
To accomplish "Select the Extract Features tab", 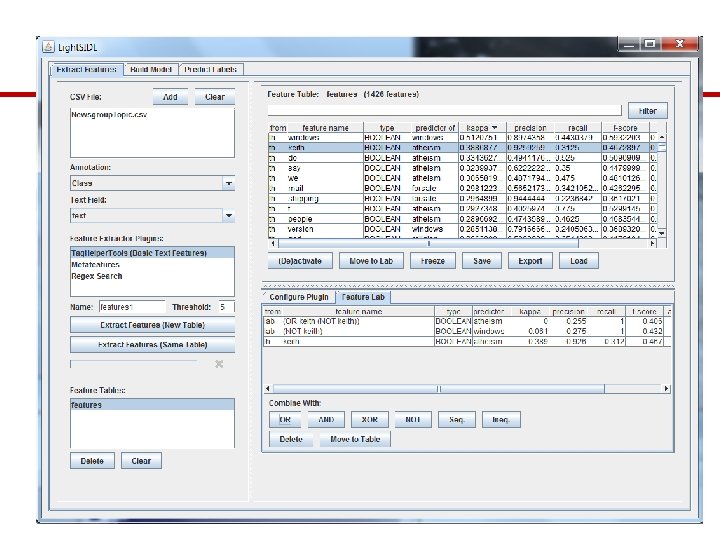I will [86, 69].
